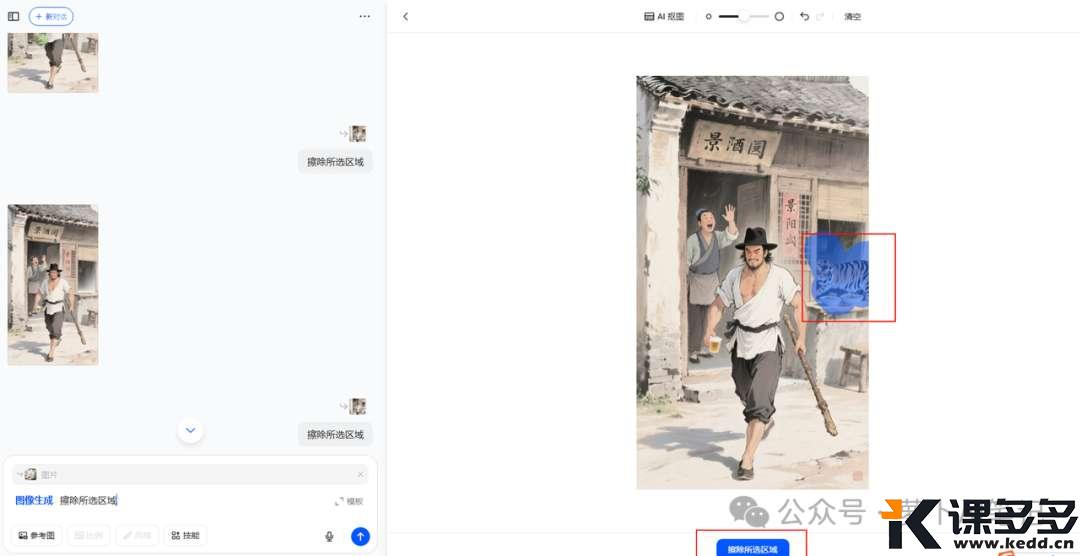Click the small brush size circle

point(708,17)
